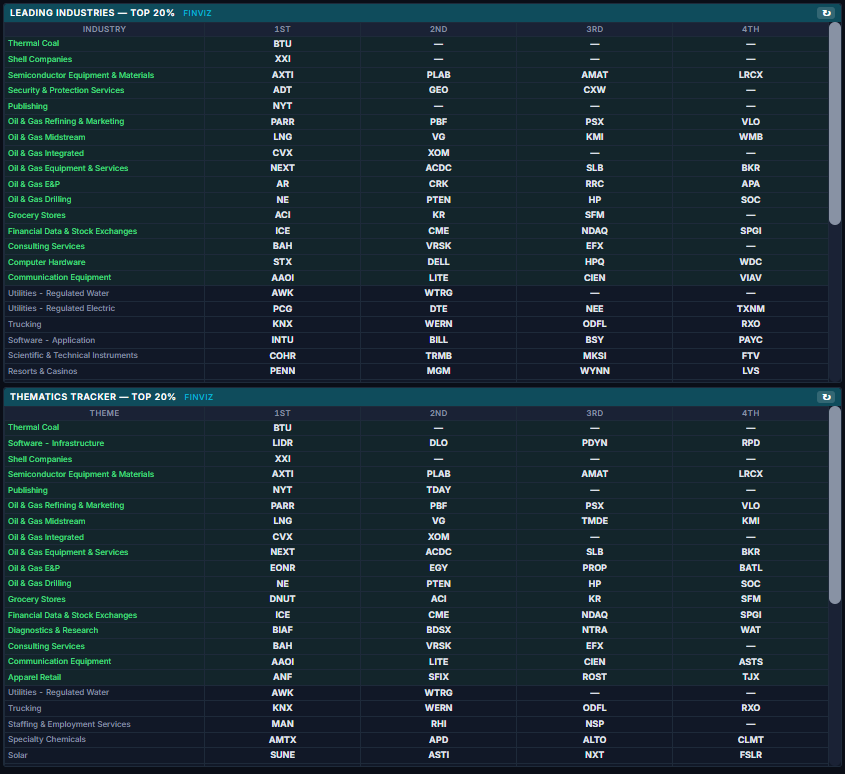
Task: Select ticker STX
Action: (282, 262)
